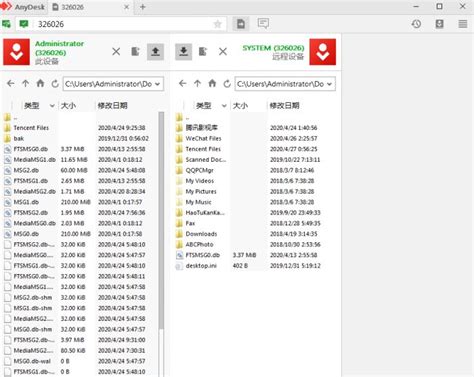Expand the local path dropdown
Image resolution: width=474 pixels, height=377 pixels.
[x=157, y=84]
